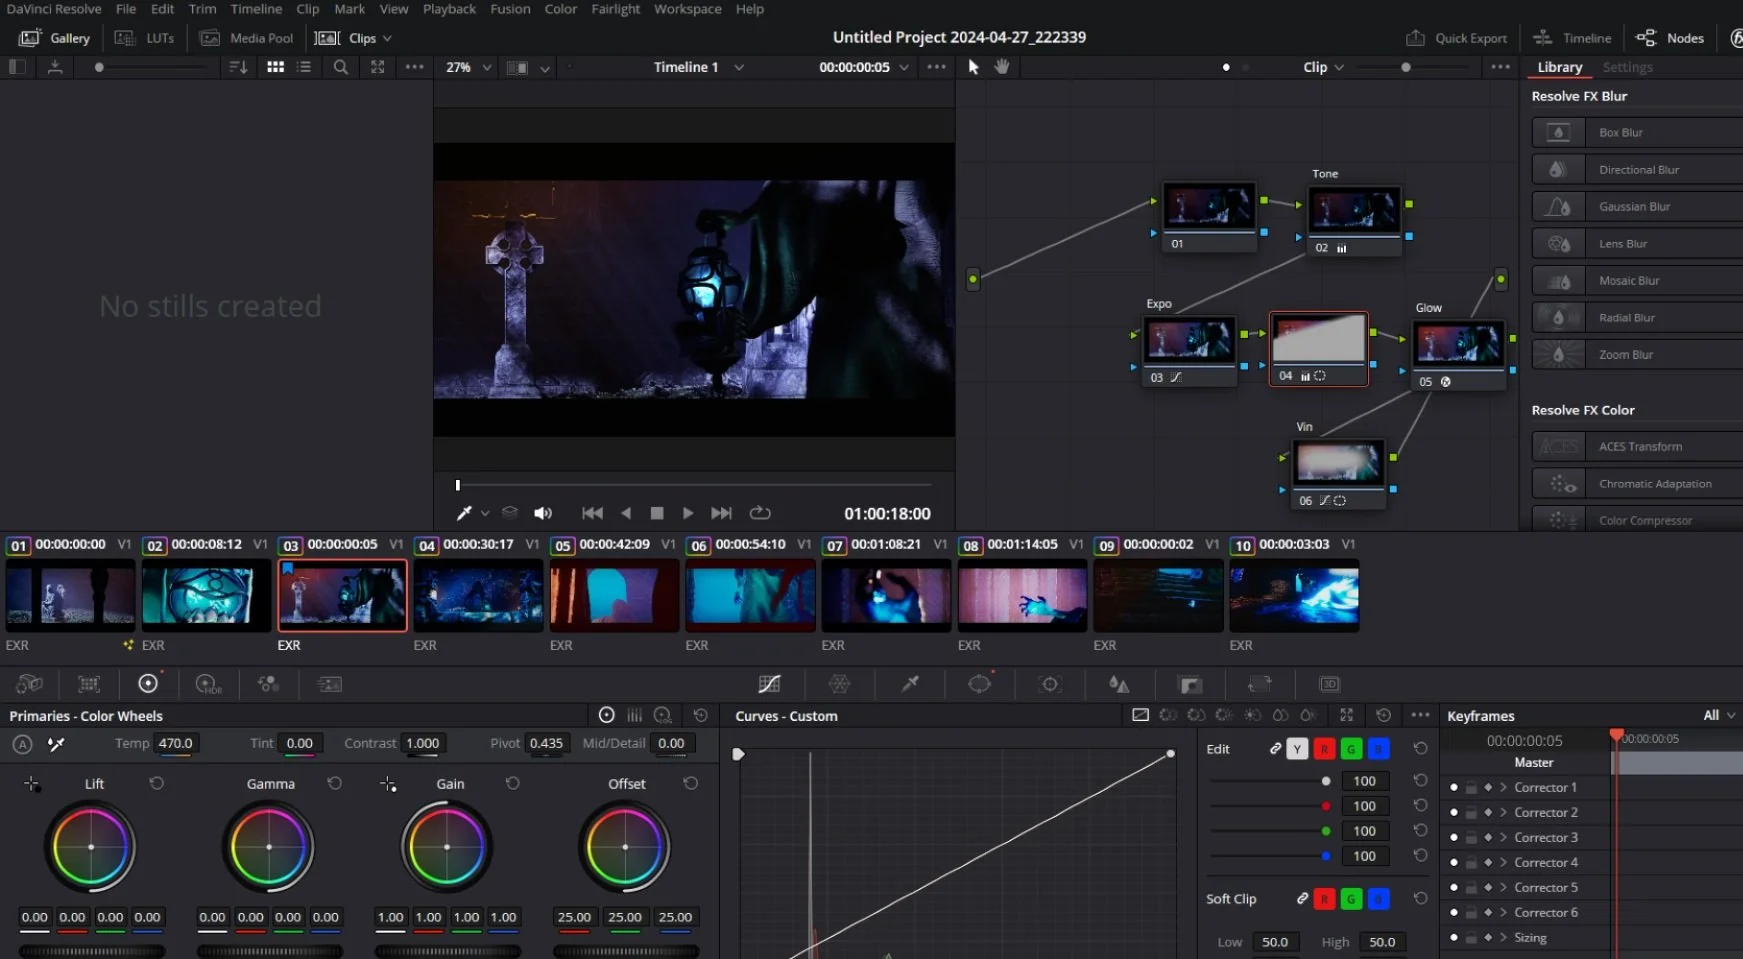The width and height of the screenshot is (1743, 959).
Task: Open the Gallery panel
Action: click(x=55, y=38)
